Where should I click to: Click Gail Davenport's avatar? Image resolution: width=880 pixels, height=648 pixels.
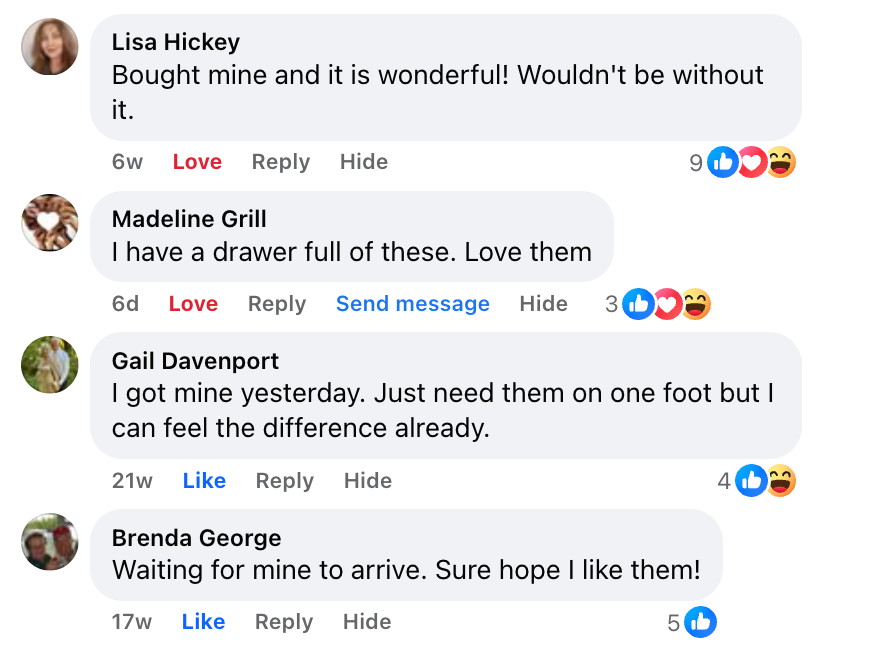(x=50, y=364)
